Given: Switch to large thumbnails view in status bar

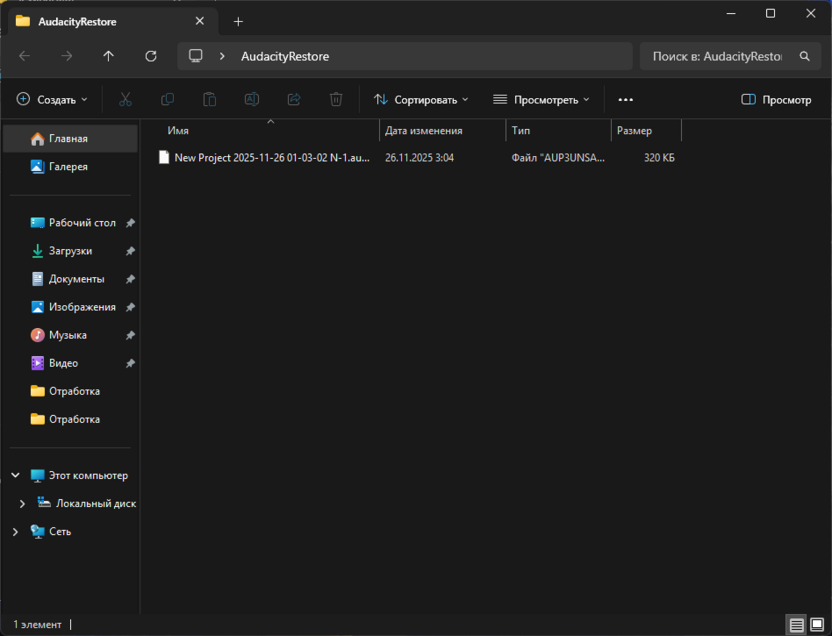Looking at the screenshot, I should [x=817, y=625].
